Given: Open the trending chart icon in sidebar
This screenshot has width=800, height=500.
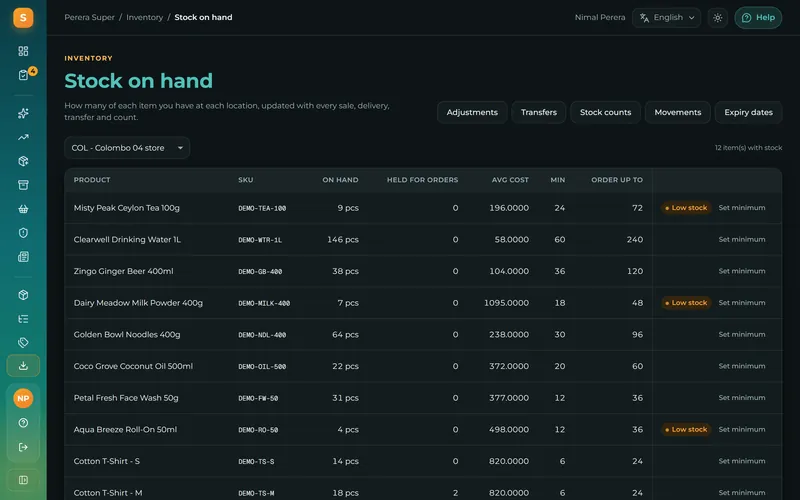Looking at the screenshot, I should tap(23, 137).
